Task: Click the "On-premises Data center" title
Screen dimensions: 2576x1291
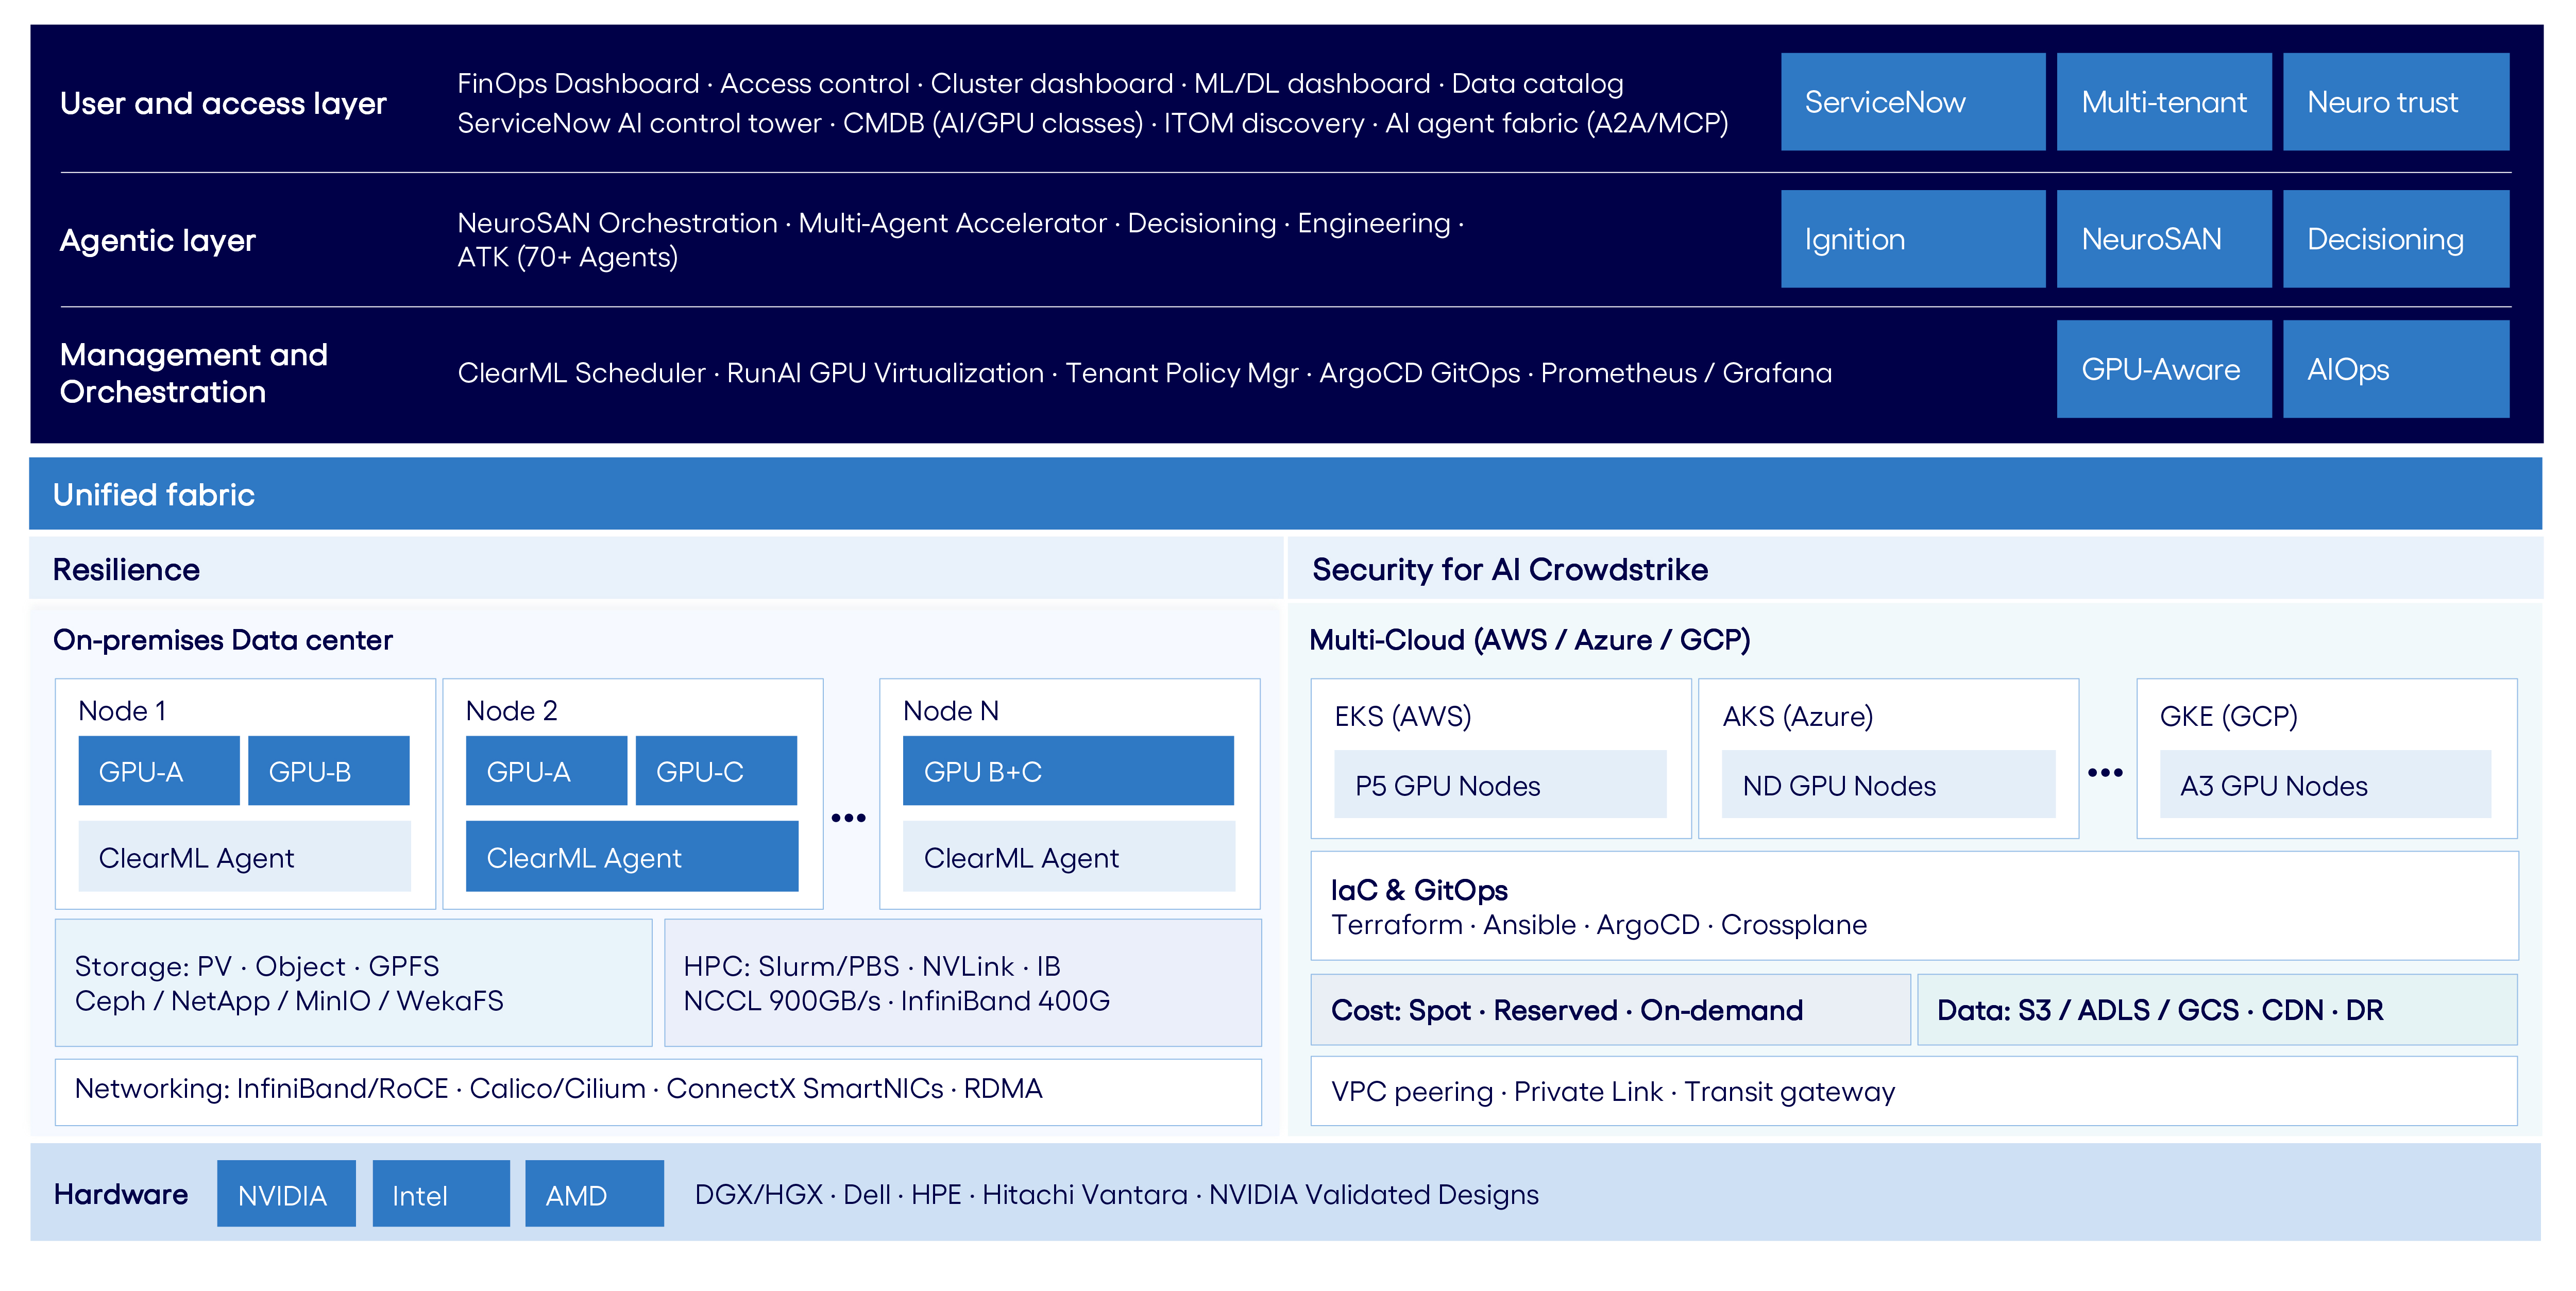Action: click(222, 640)
